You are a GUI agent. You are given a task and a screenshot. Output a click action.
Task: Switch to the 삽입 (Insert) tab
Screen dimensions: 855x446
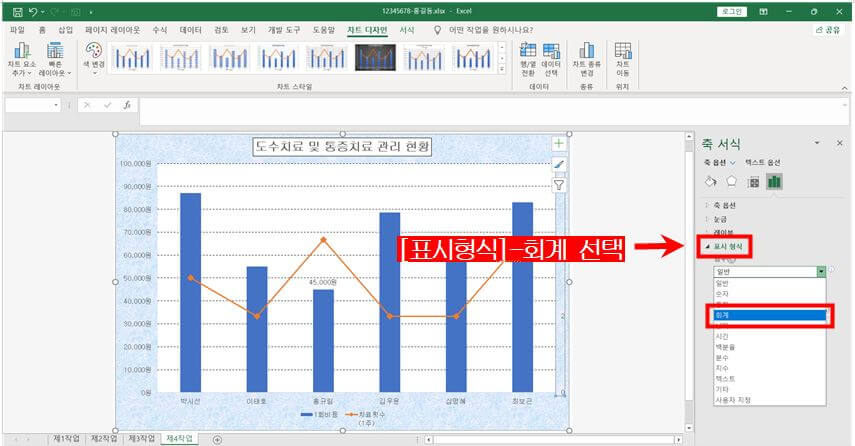coord(65,31)
